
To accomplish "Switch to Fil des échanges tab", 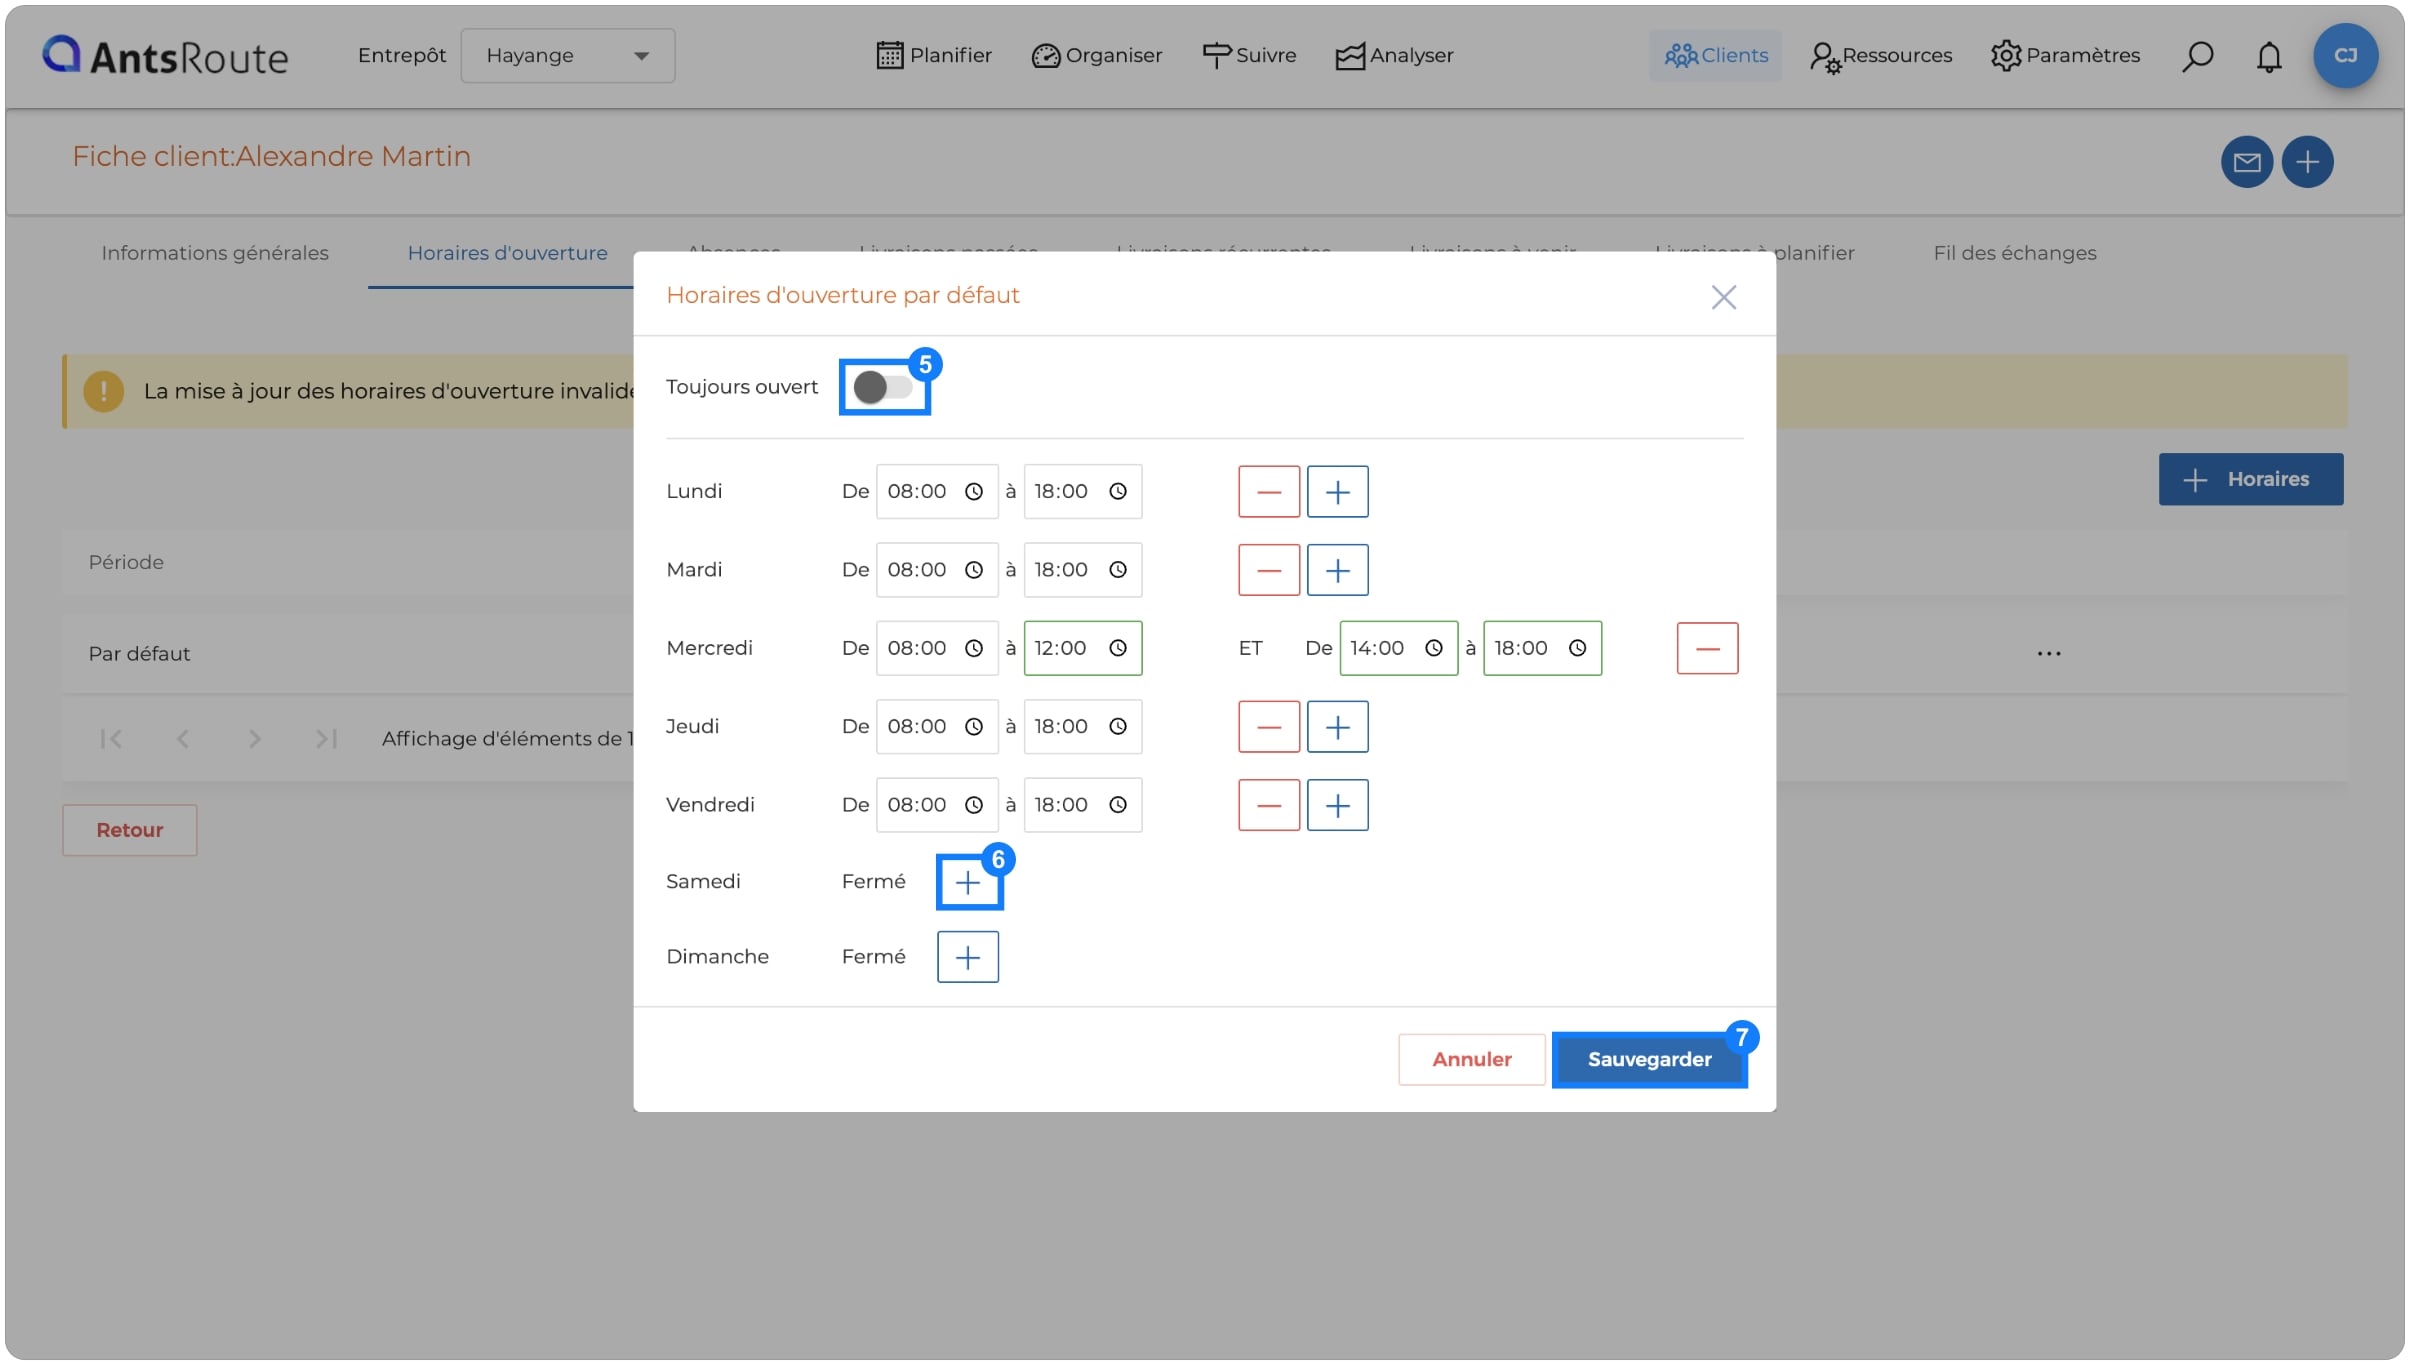I will click(x=2014, y=253).
